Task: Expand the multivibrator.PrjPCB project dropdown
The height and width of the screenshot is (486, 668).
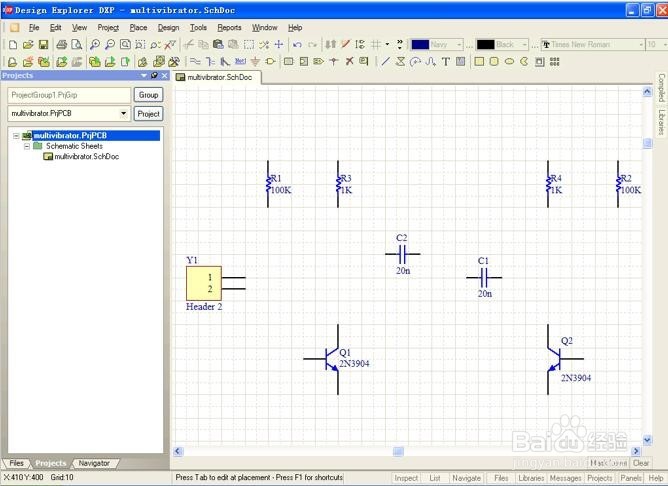Action: pyautogui.click(x=124, y=114)
